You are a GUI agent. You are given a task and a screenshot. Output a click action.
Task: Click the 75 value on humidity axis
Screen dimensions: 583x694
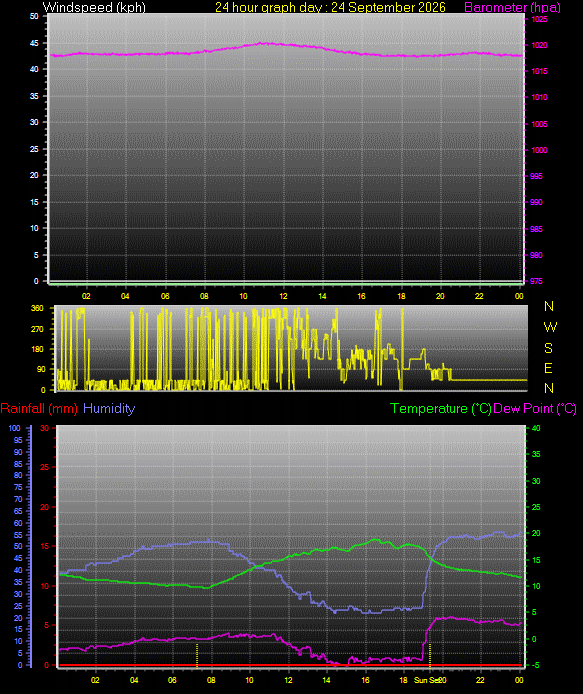(x=18, y=487)
